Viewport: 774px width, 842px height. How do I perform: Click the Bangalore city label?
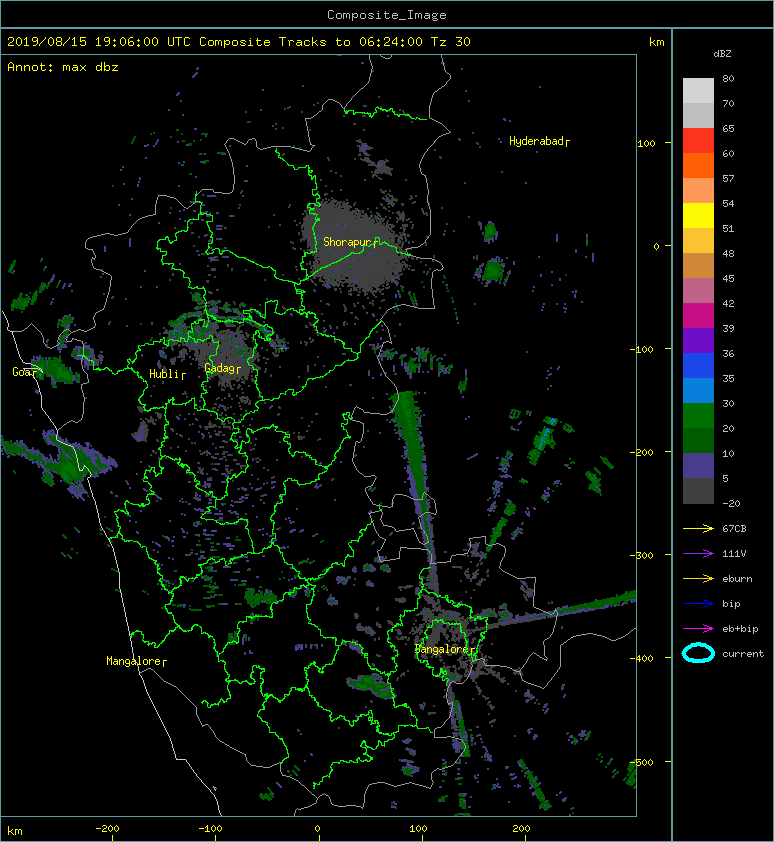pyautogui.click(x=445, y=649)
